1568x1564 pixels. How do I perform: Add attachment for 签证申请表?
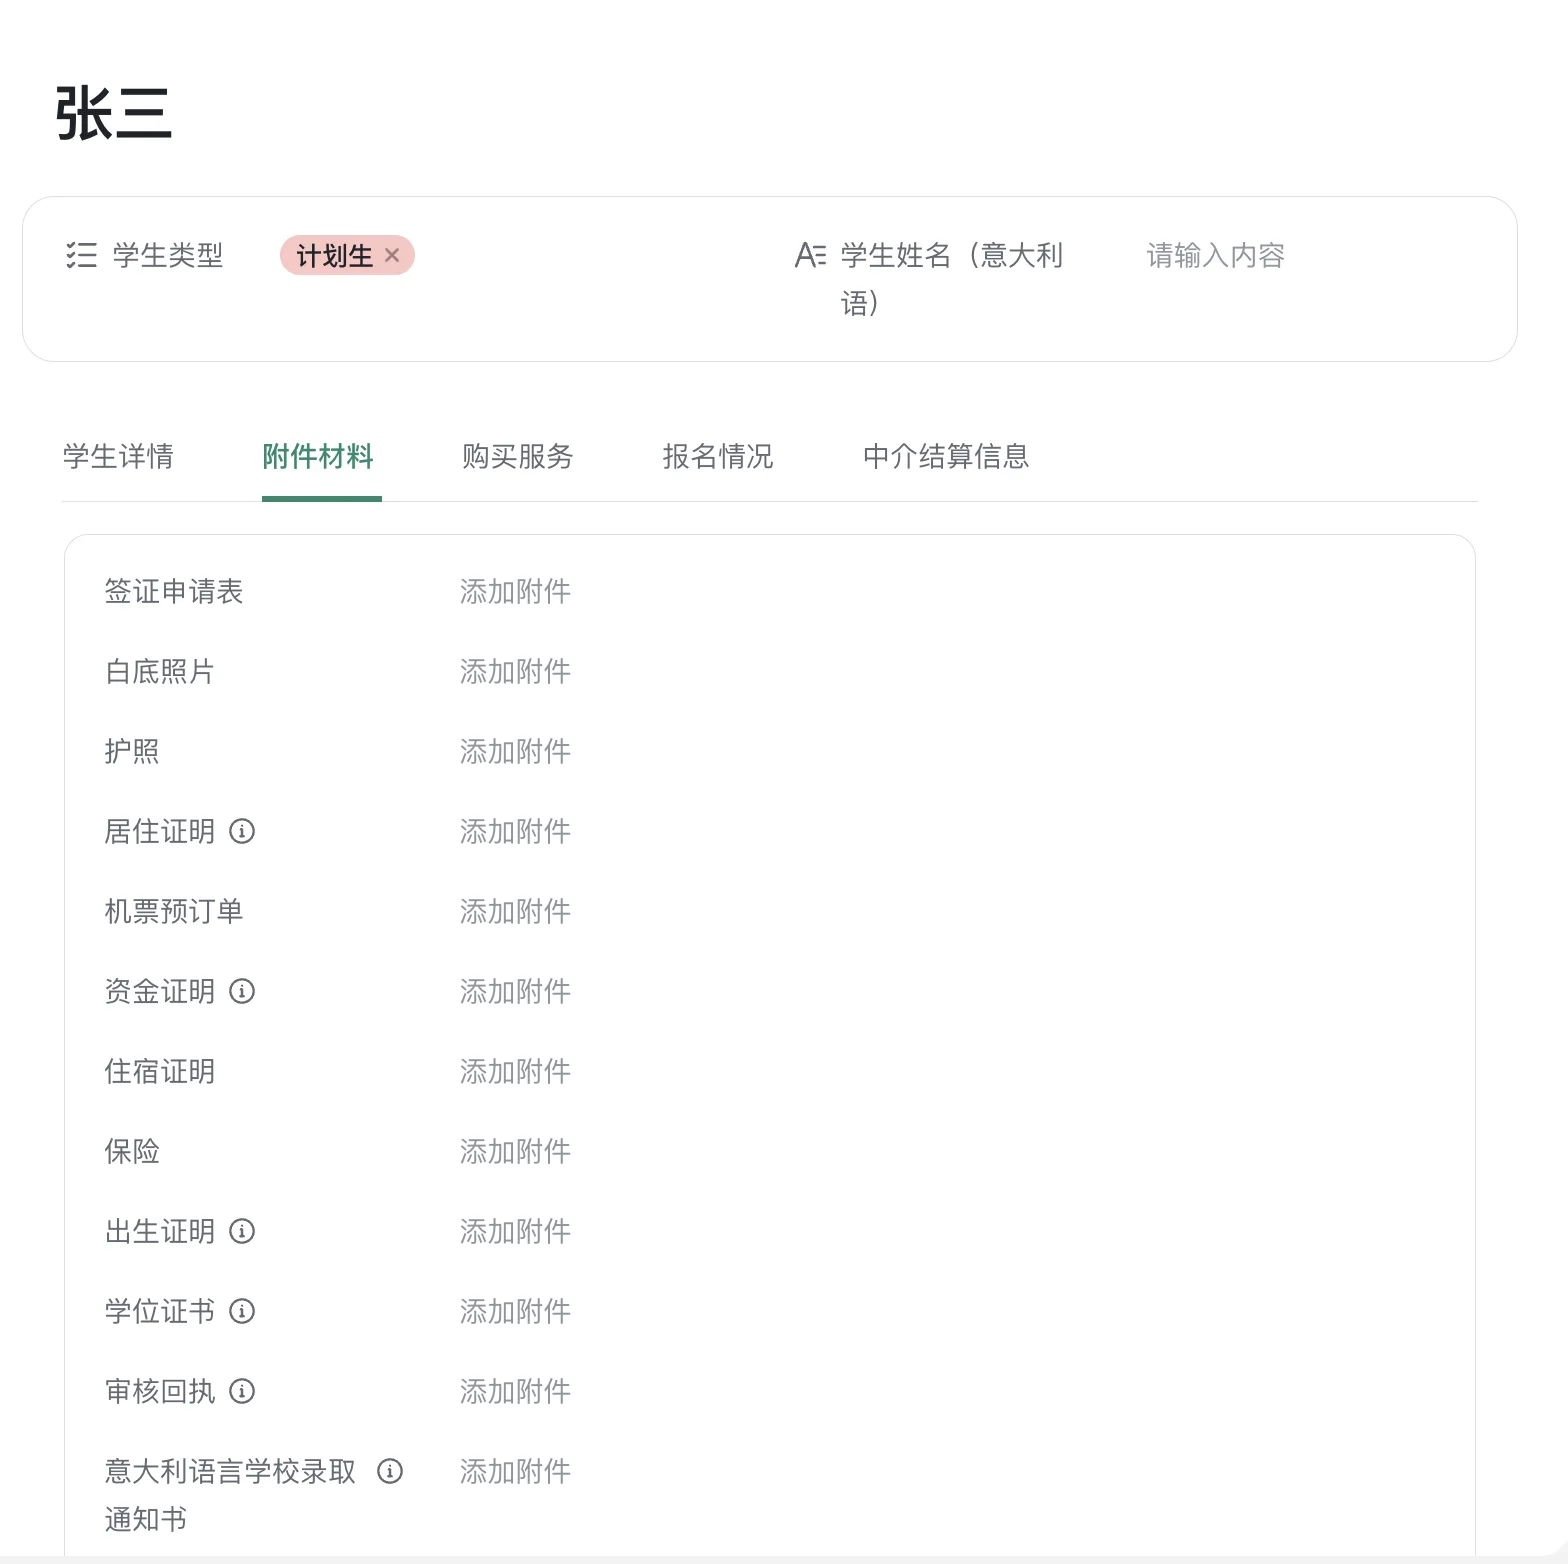(515, 591)
